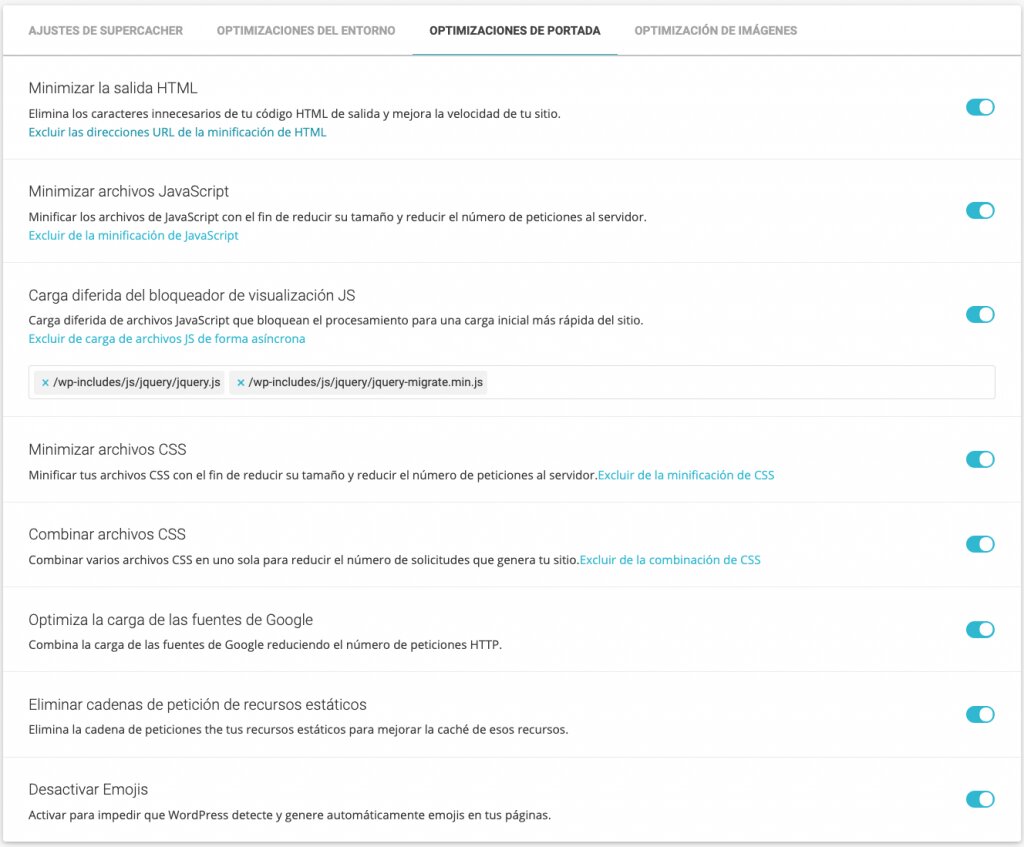Open Excluir las direcciones URL de minificación HTML link

(177, 132)
